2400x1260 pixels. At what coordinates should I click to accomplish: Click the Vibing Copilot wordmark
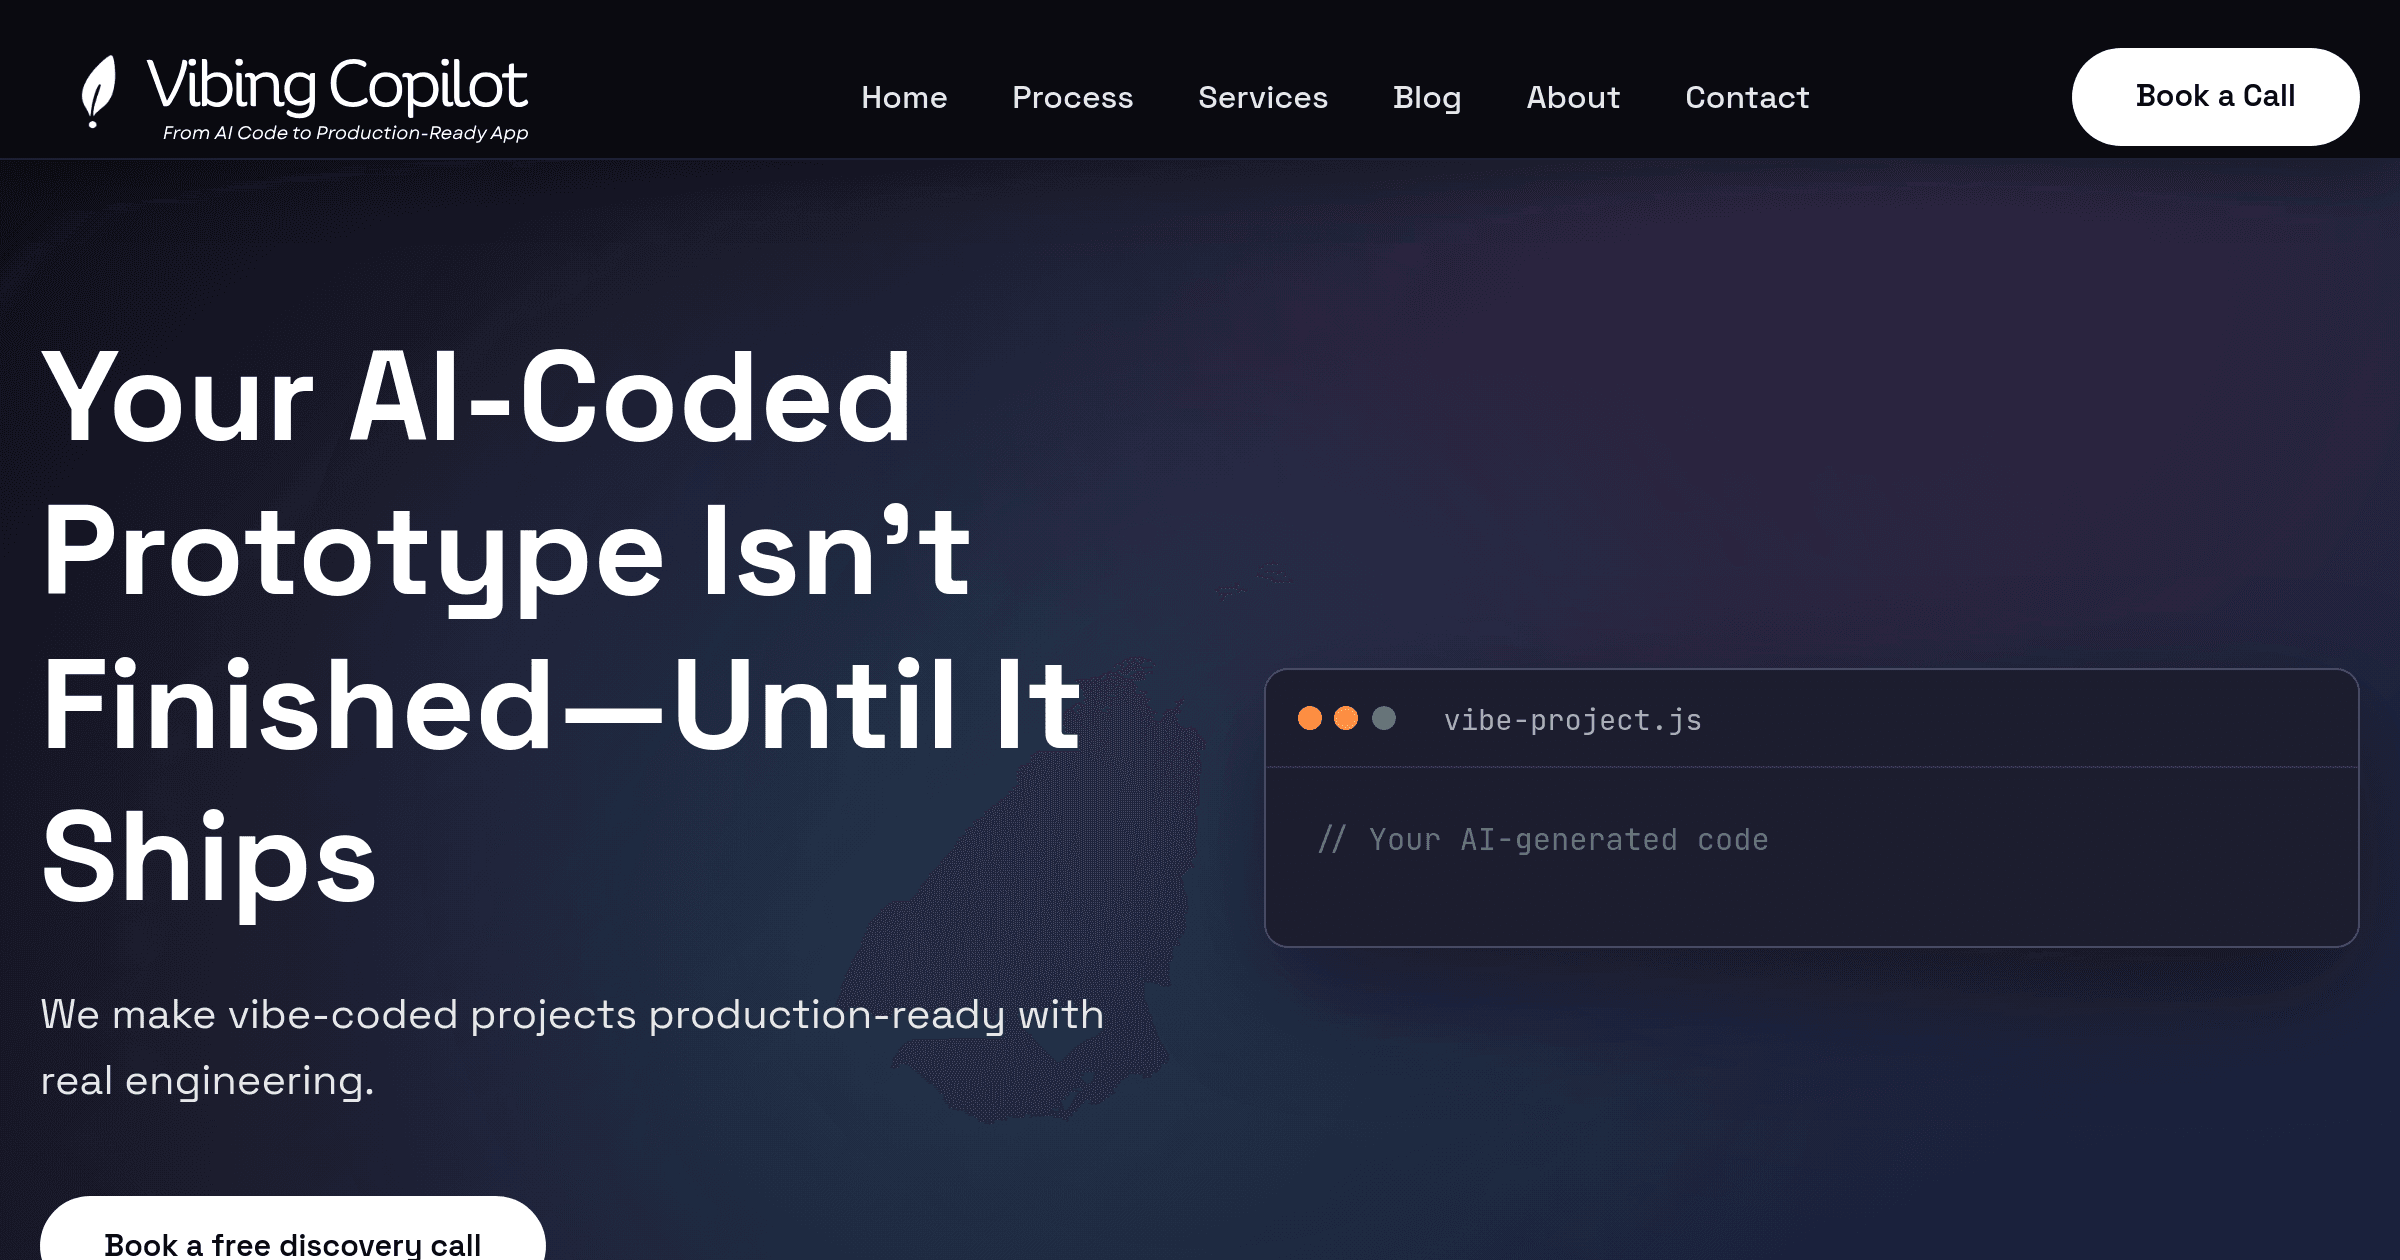click(337, 84)
